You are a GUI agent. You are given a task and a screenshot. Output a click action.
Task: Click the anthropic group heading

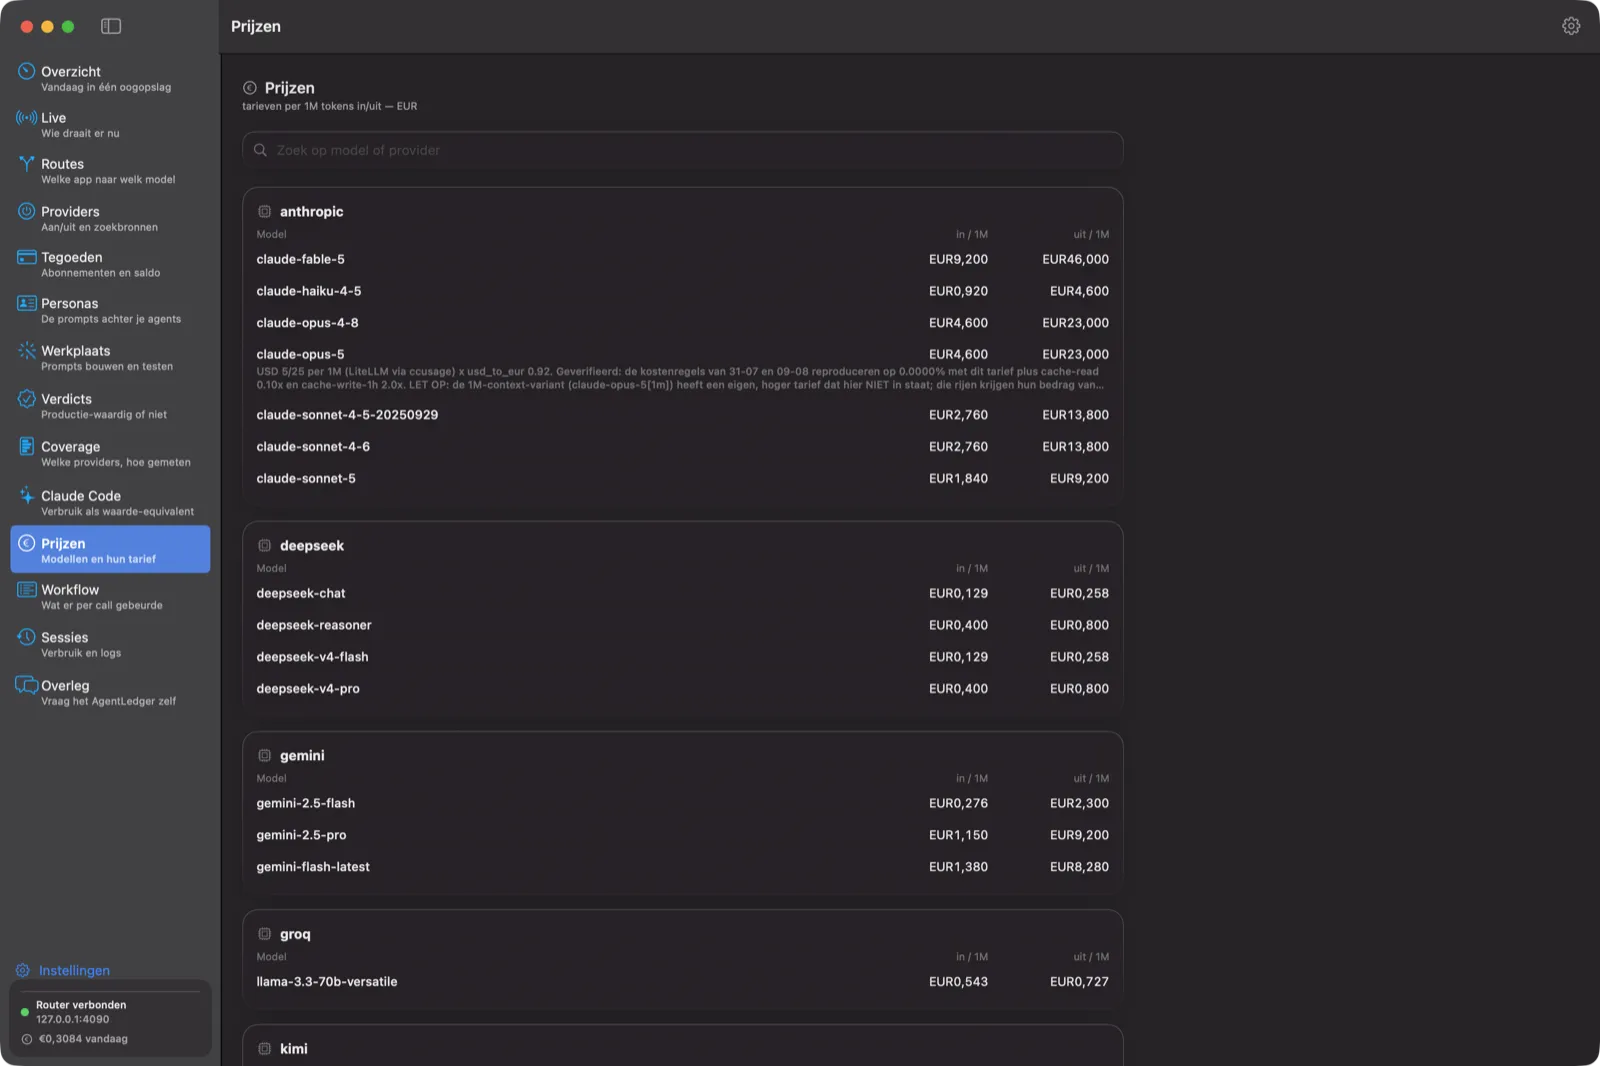311,211
